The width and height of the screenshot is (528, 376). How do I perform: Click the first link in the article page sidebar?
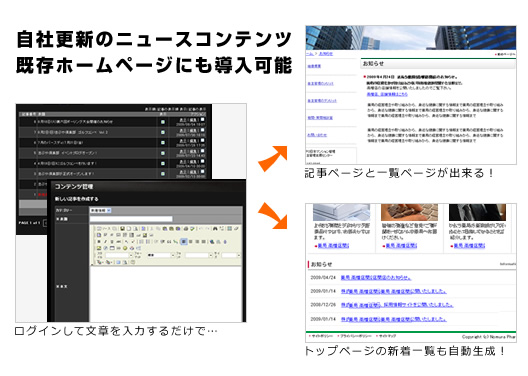pyautogui.click(x=314, y=66)
